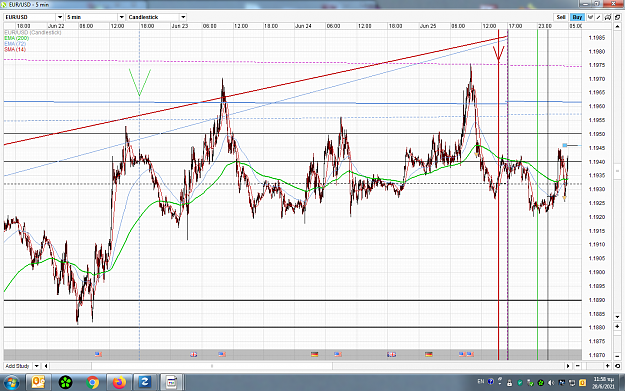Click the horizontal zoom in plus button
Viewport: 625px width, 391px height.
click(x=608, y=366)
